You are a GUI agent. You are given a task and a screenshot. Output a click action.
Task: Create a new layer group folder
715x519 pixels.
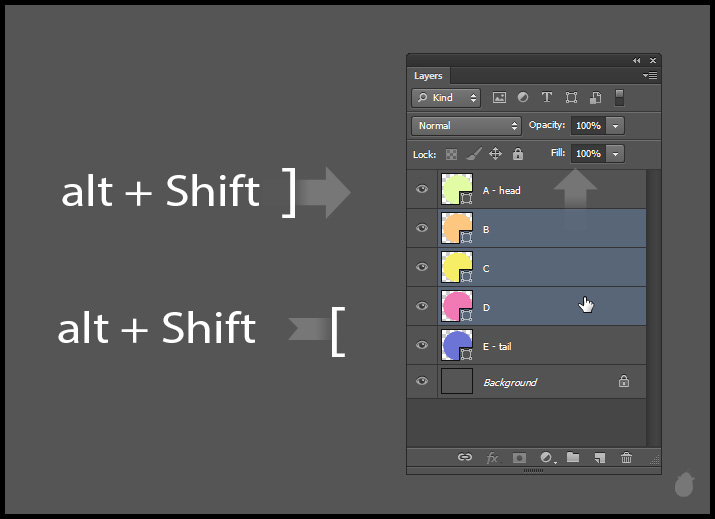click(573, 457)
